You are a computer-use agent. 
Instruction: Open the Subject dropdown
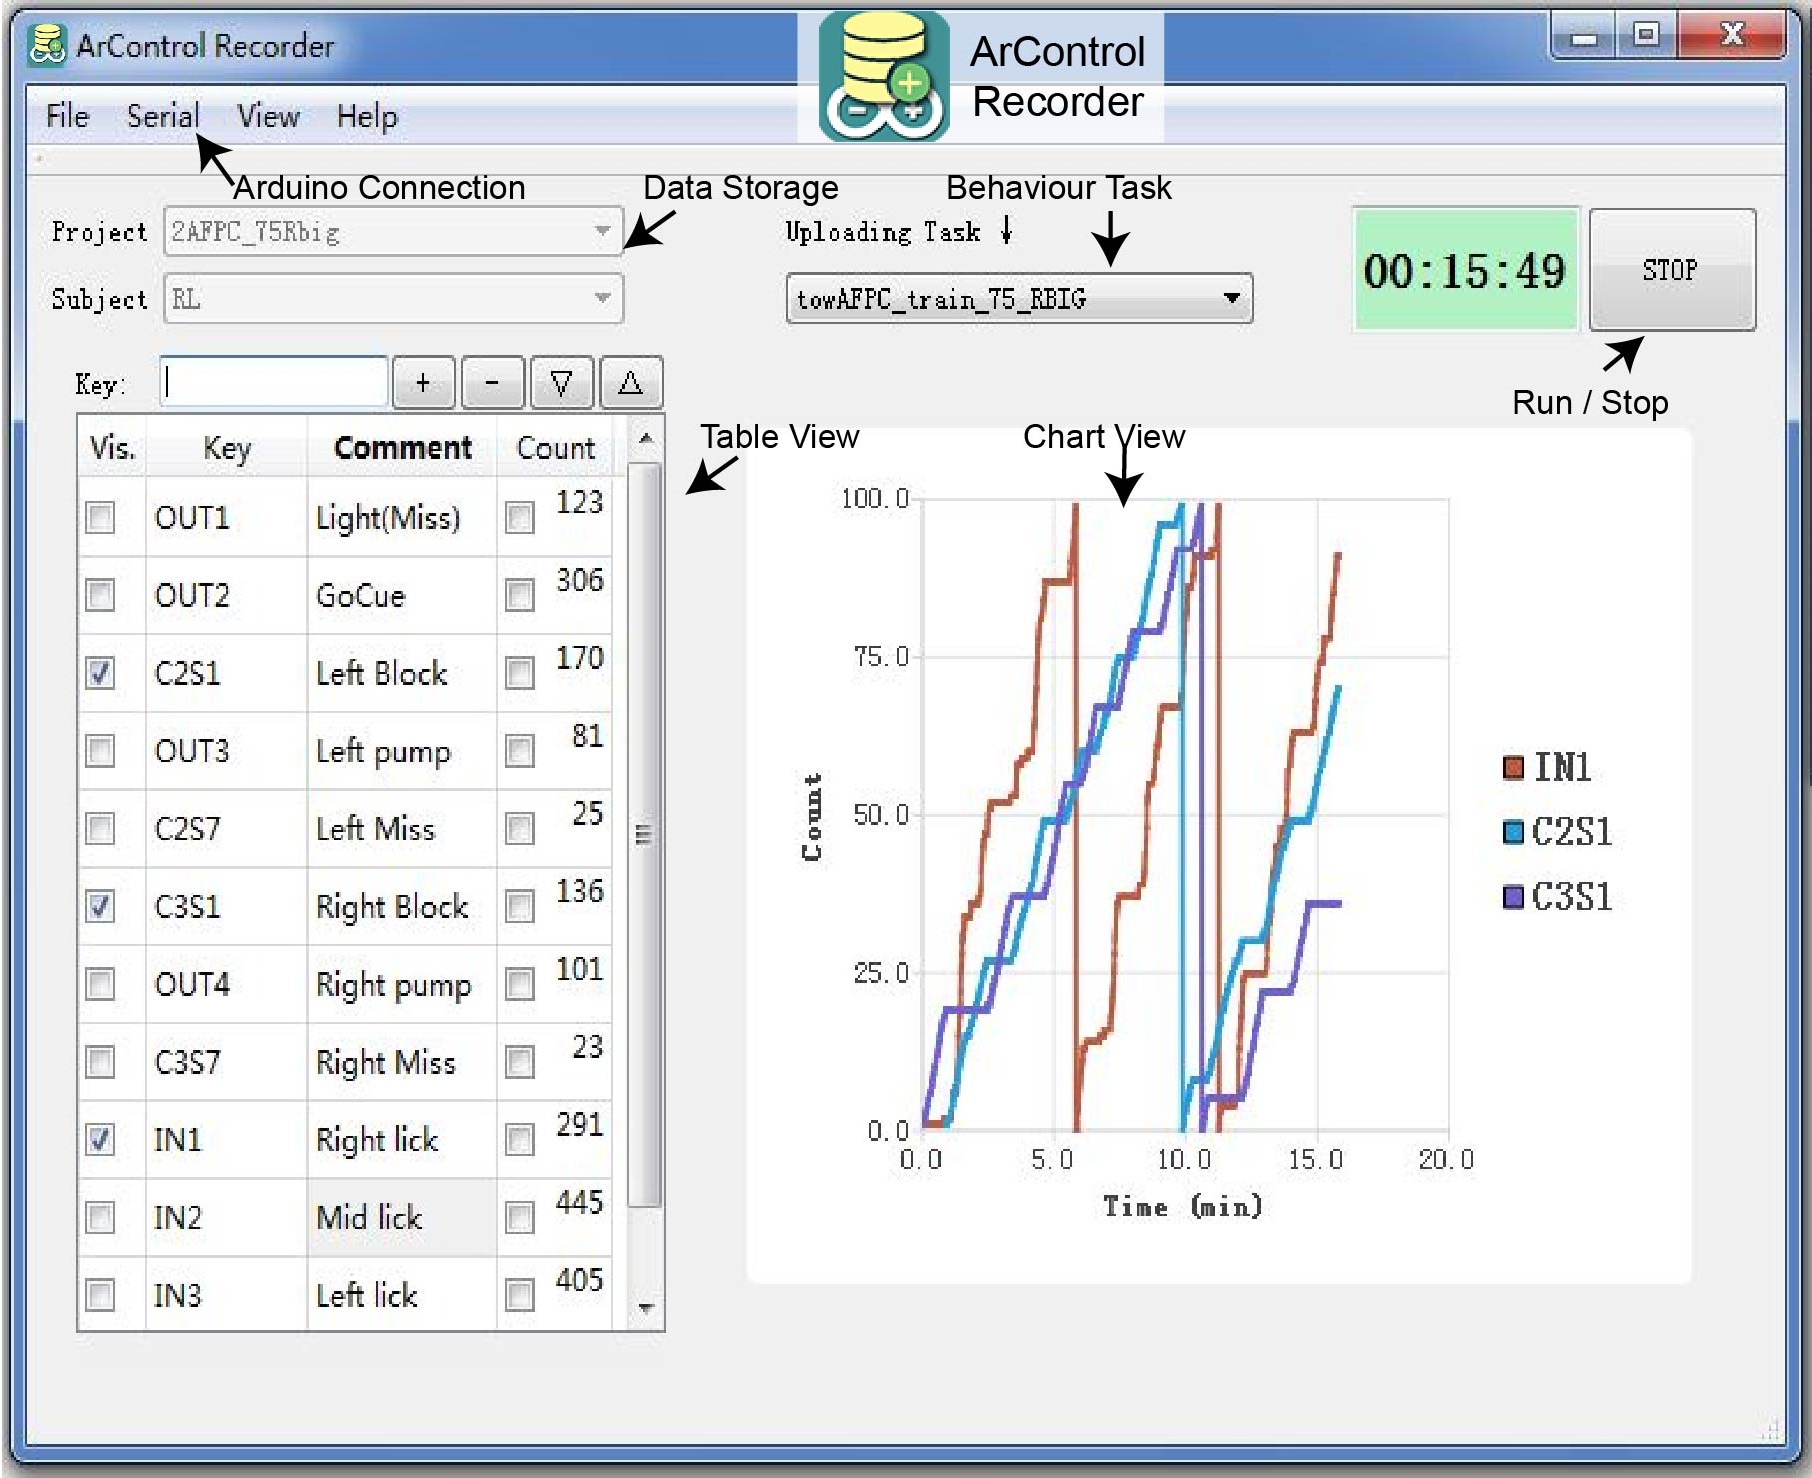tap(393, 299)
